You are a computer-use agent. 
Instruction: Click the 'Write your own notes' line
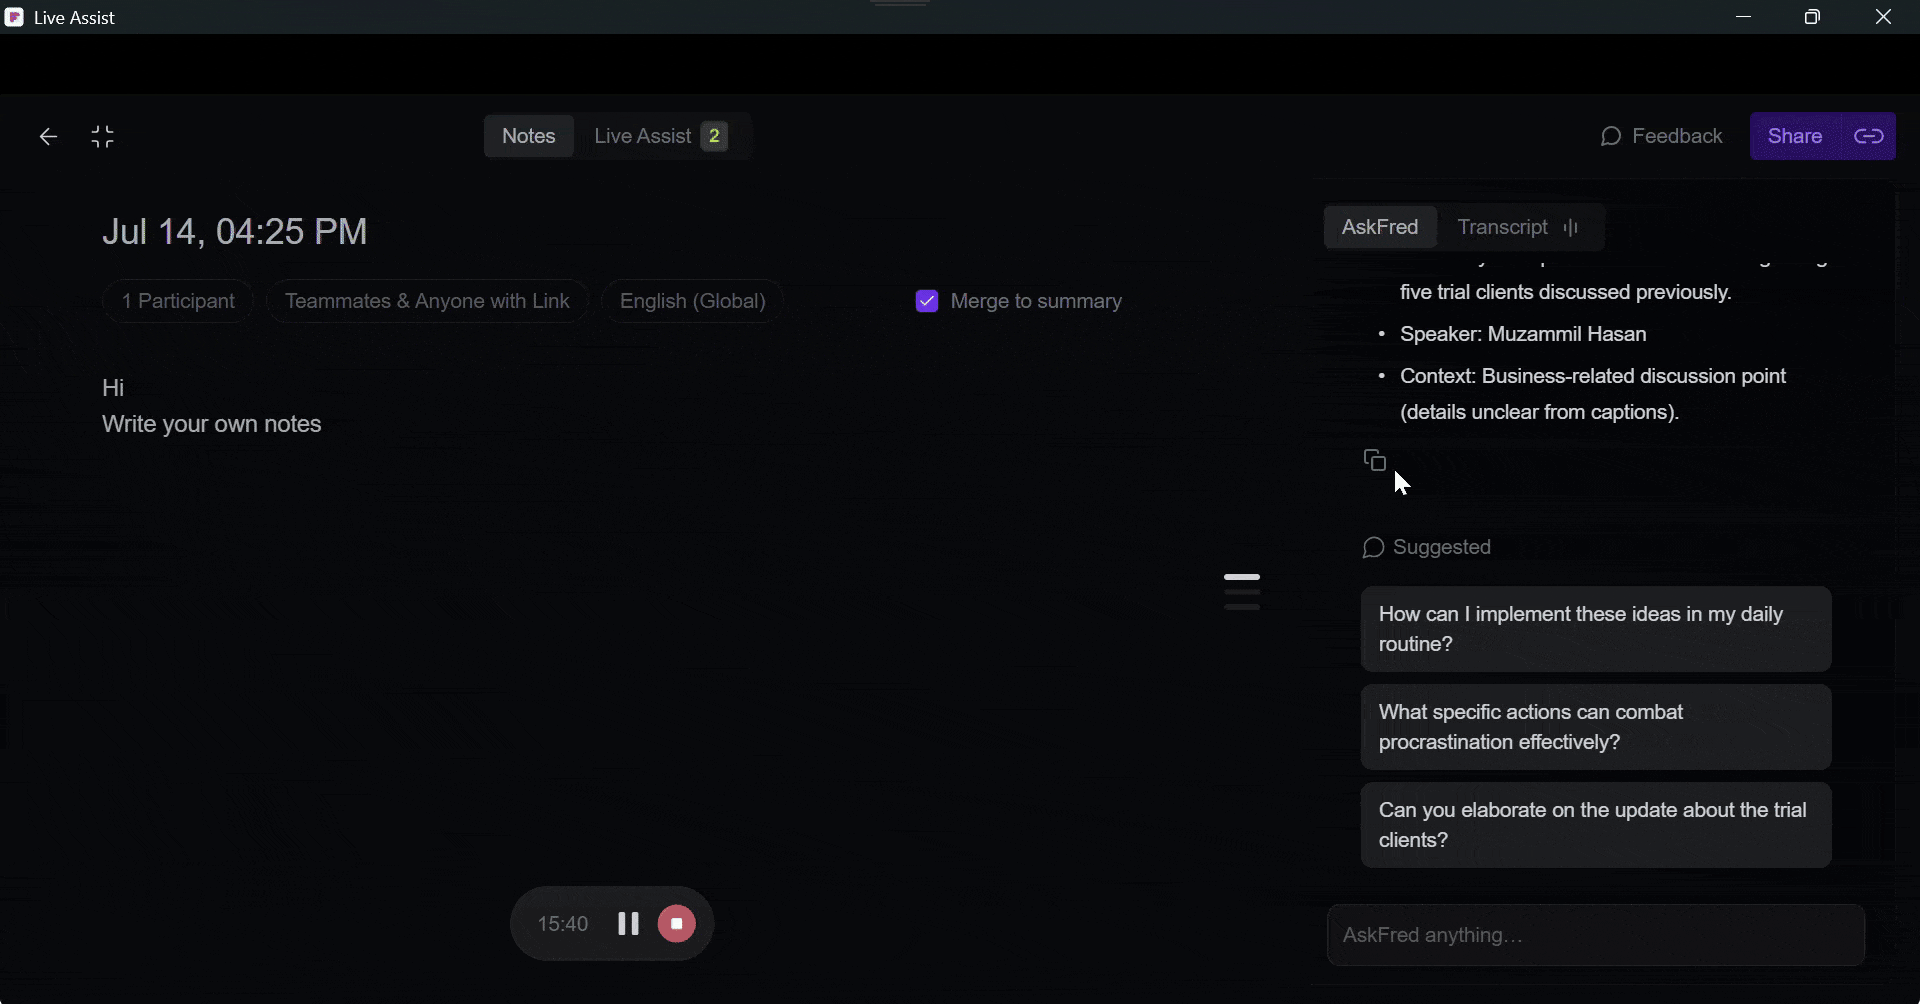pos(212,424)
